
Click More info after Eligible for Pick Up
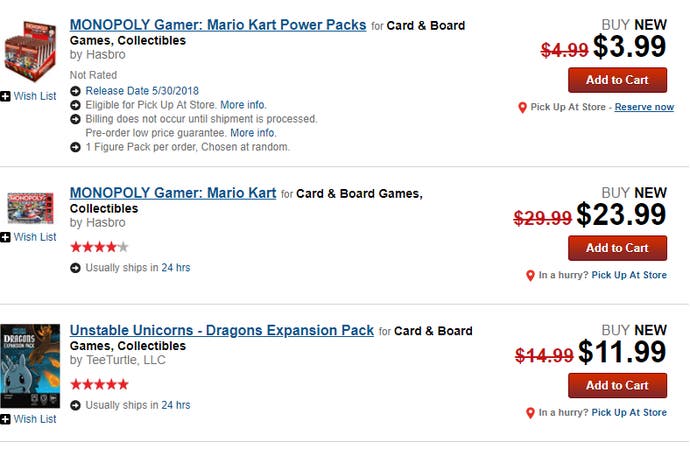[243, 105]
